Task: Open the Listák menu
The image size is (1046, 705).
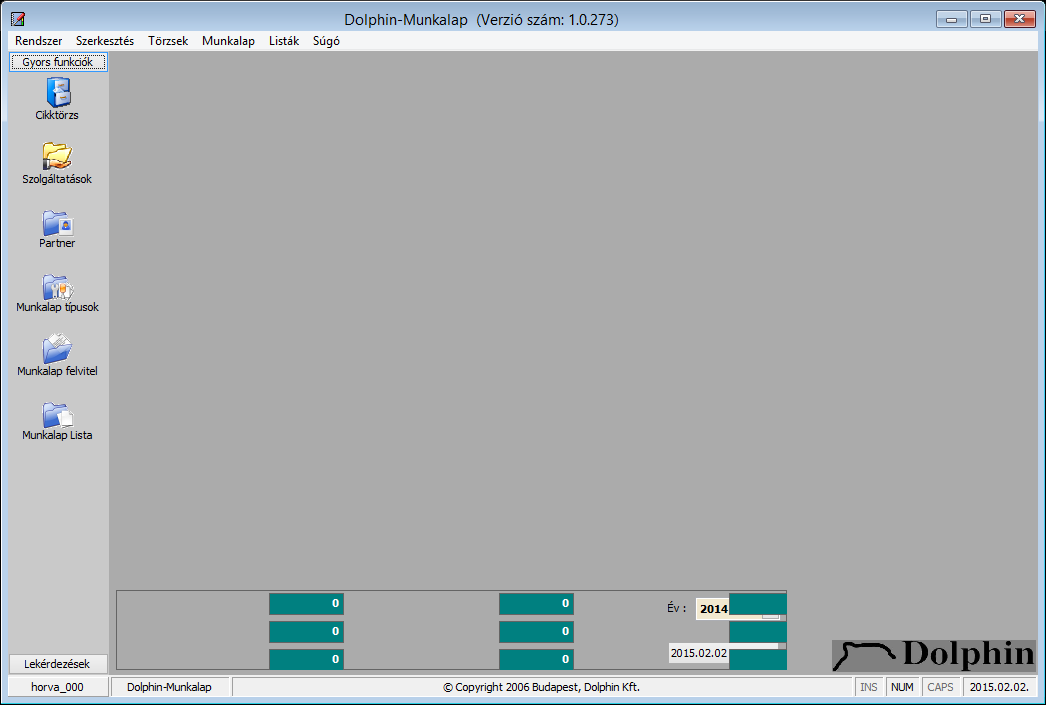Action: [x=284, y=41]
